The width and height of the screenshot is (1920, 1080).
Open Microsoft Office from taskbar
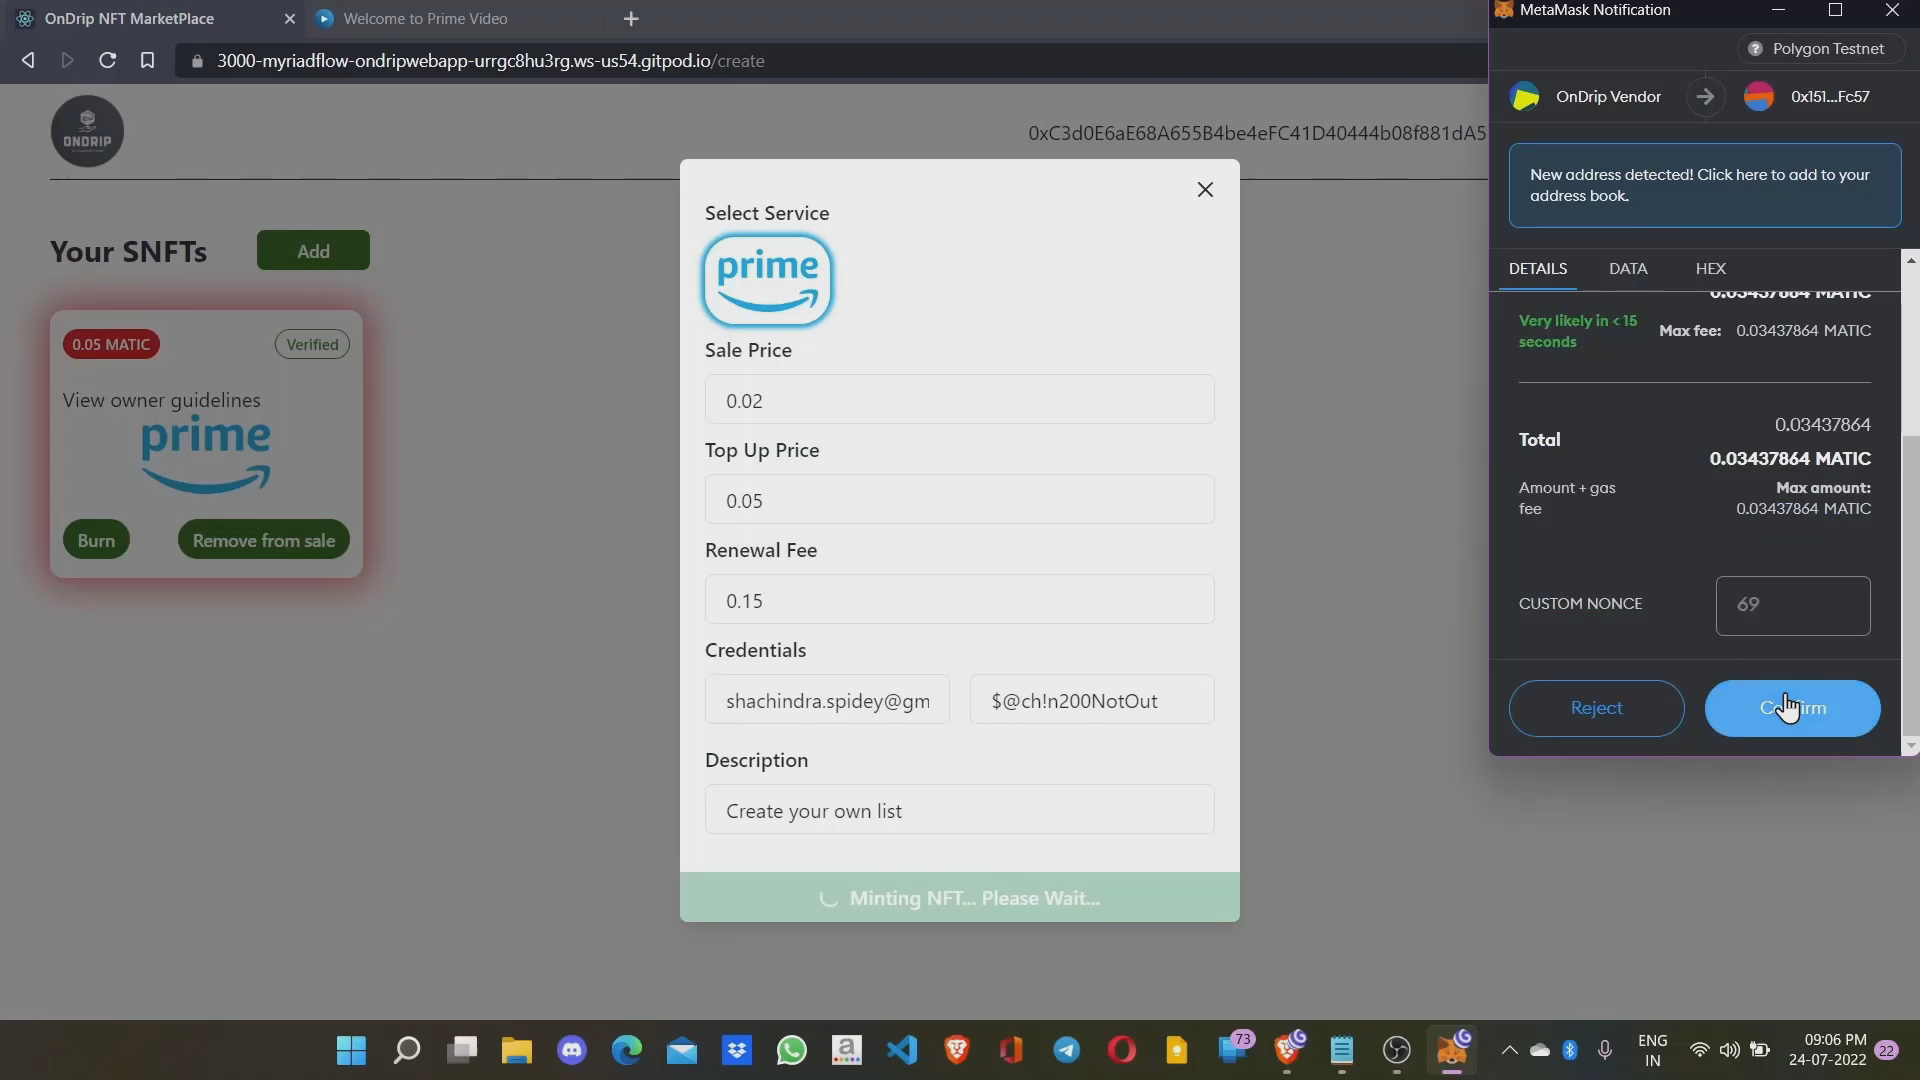tap(1011, 1050)
